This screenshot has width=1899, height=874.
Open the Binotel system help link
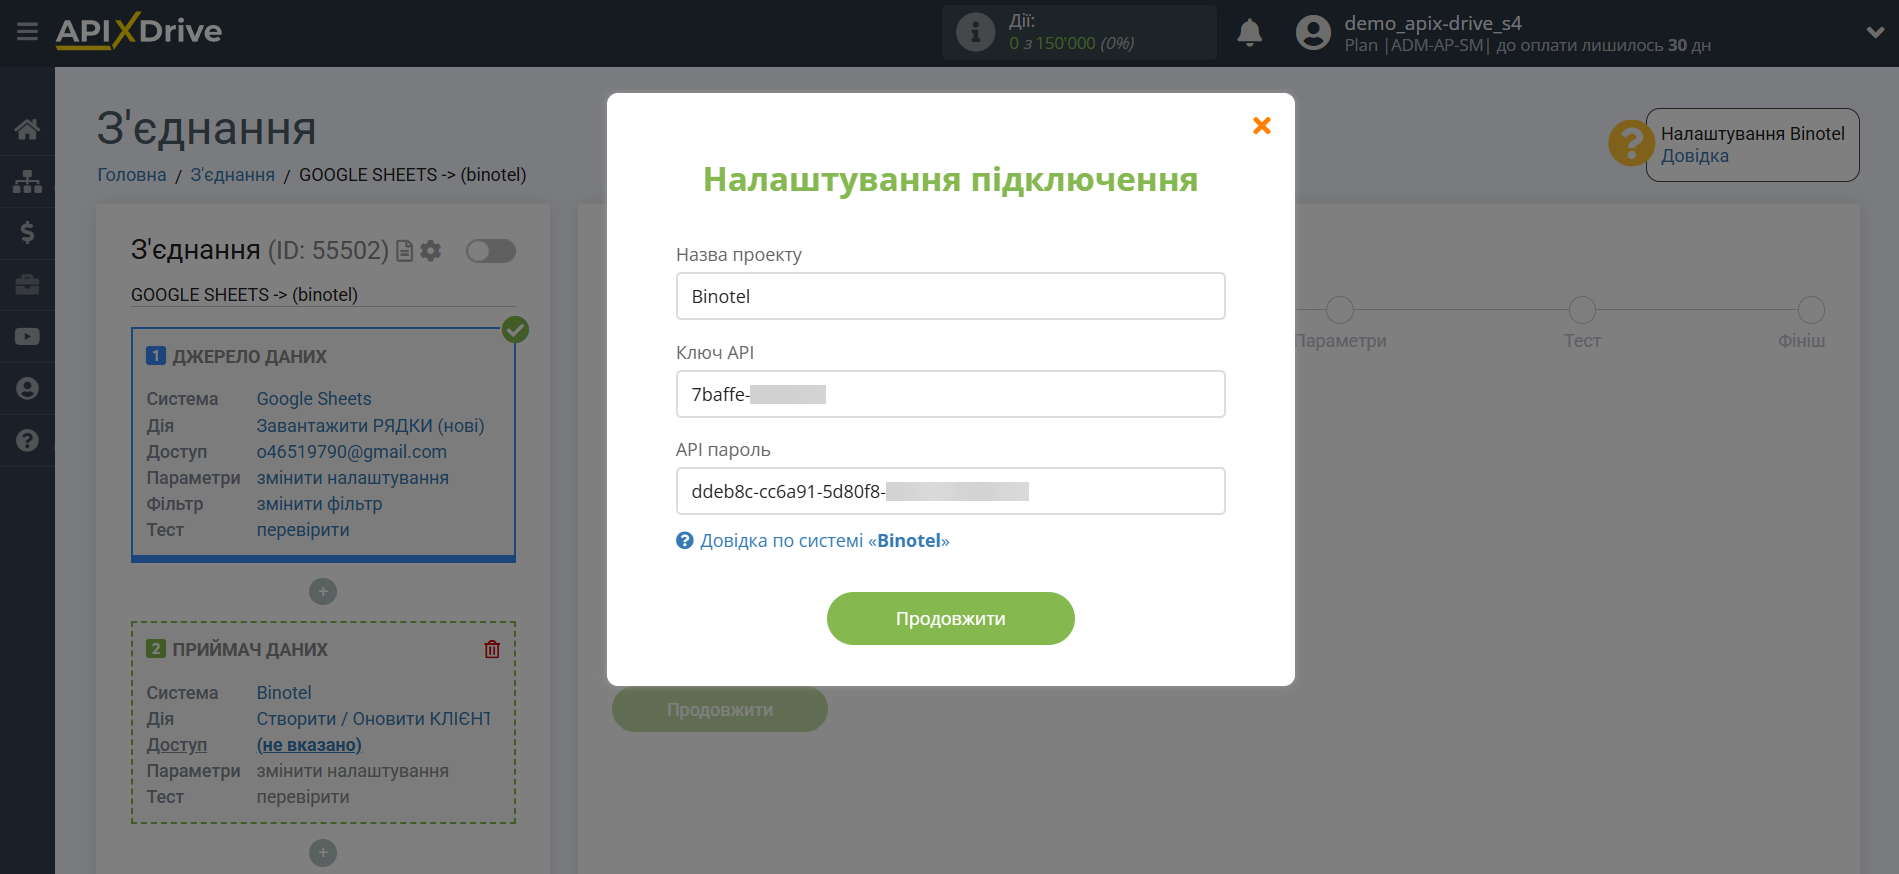[823, 541]
